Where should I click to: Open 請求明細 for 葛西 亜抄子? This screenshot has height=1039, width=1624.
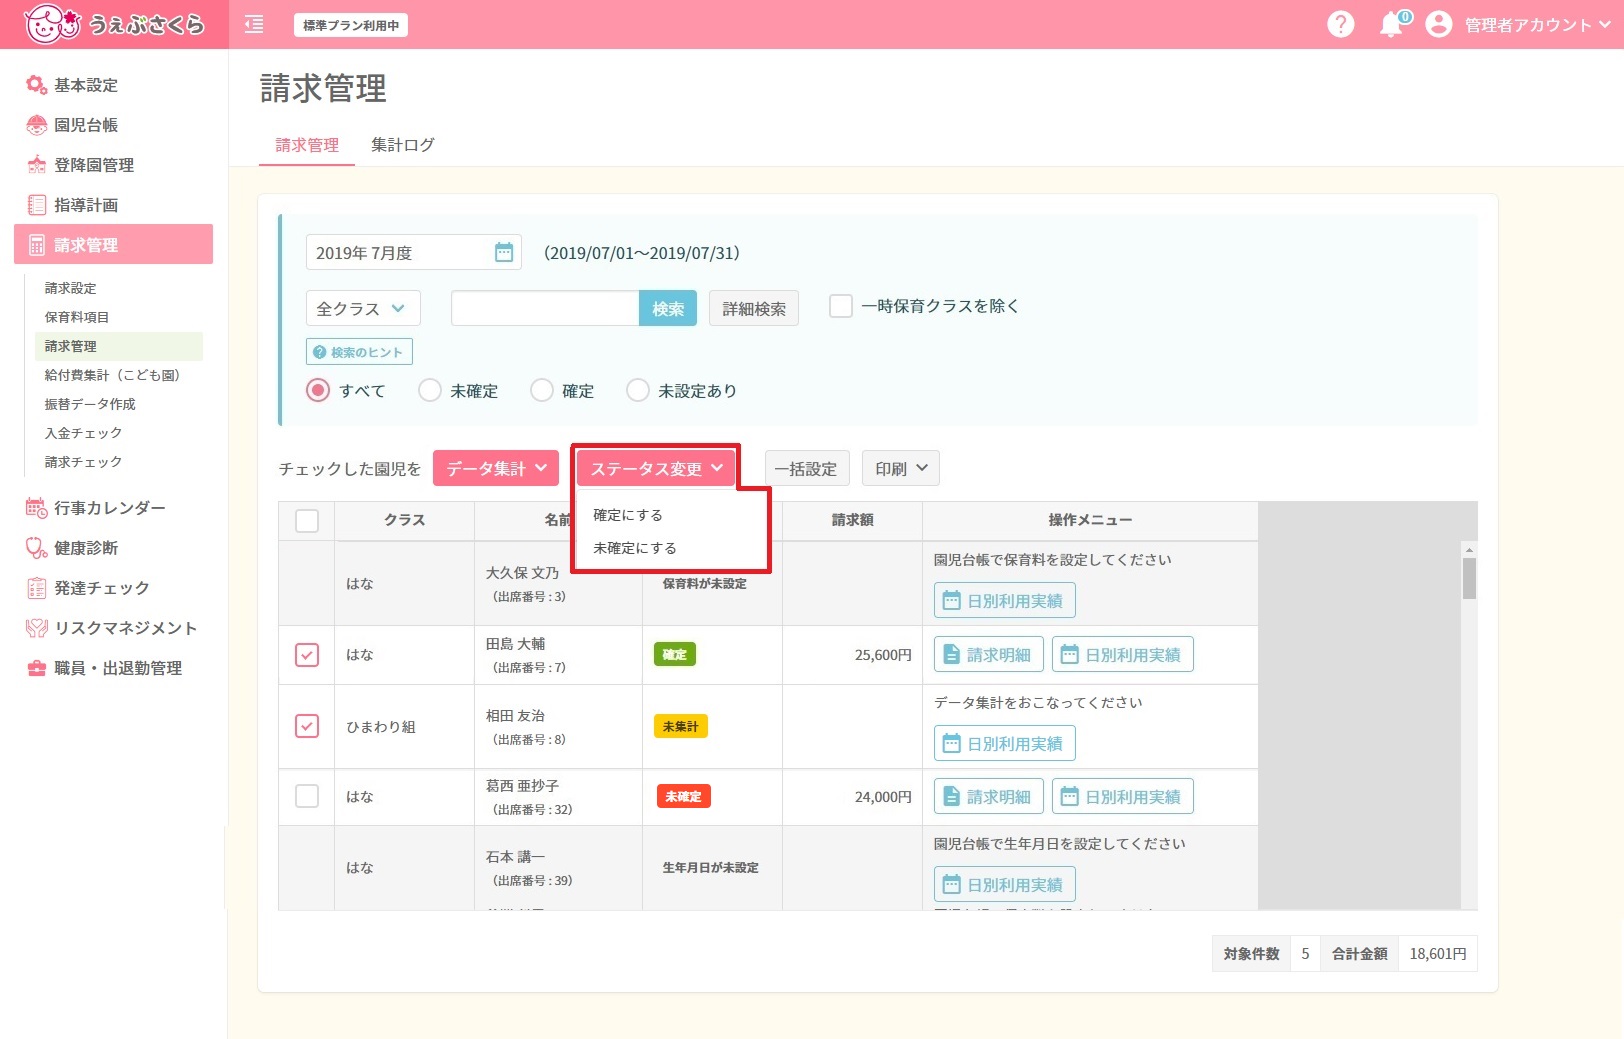(989, 797)
